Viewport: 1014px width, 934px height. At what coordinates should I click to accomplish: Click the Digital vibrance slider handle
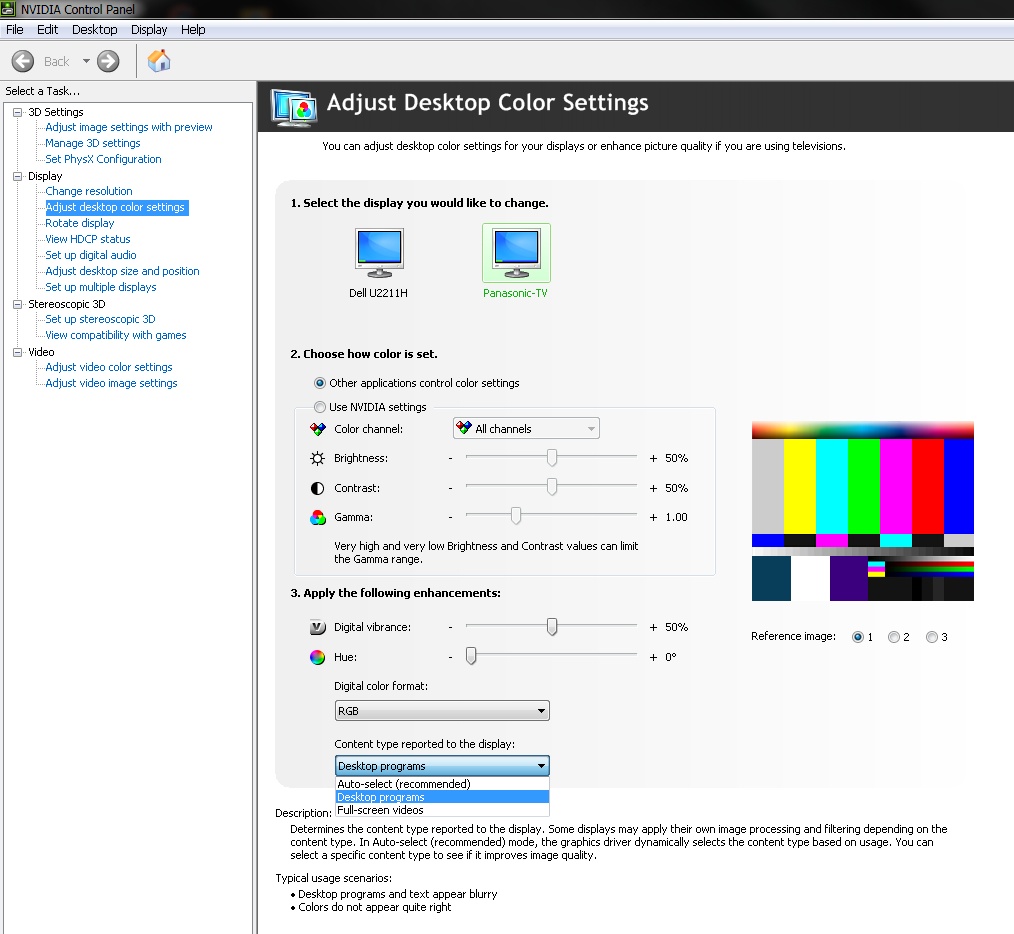(552, 626)
